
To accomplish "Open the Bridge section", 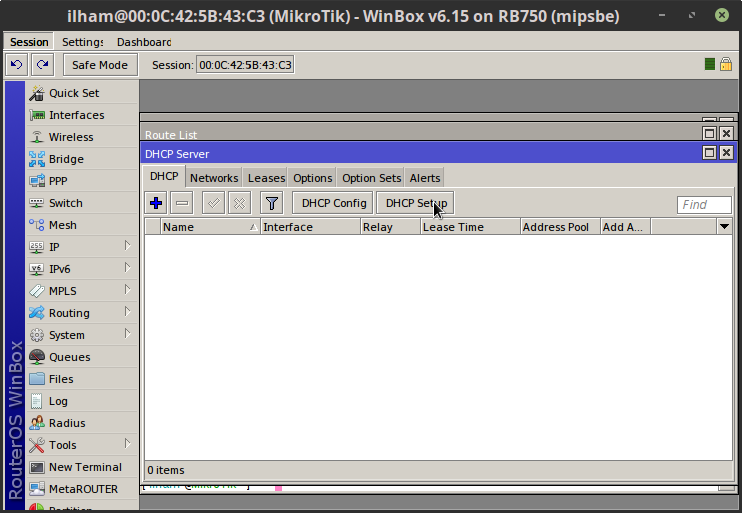I will (x=81, y=159).
